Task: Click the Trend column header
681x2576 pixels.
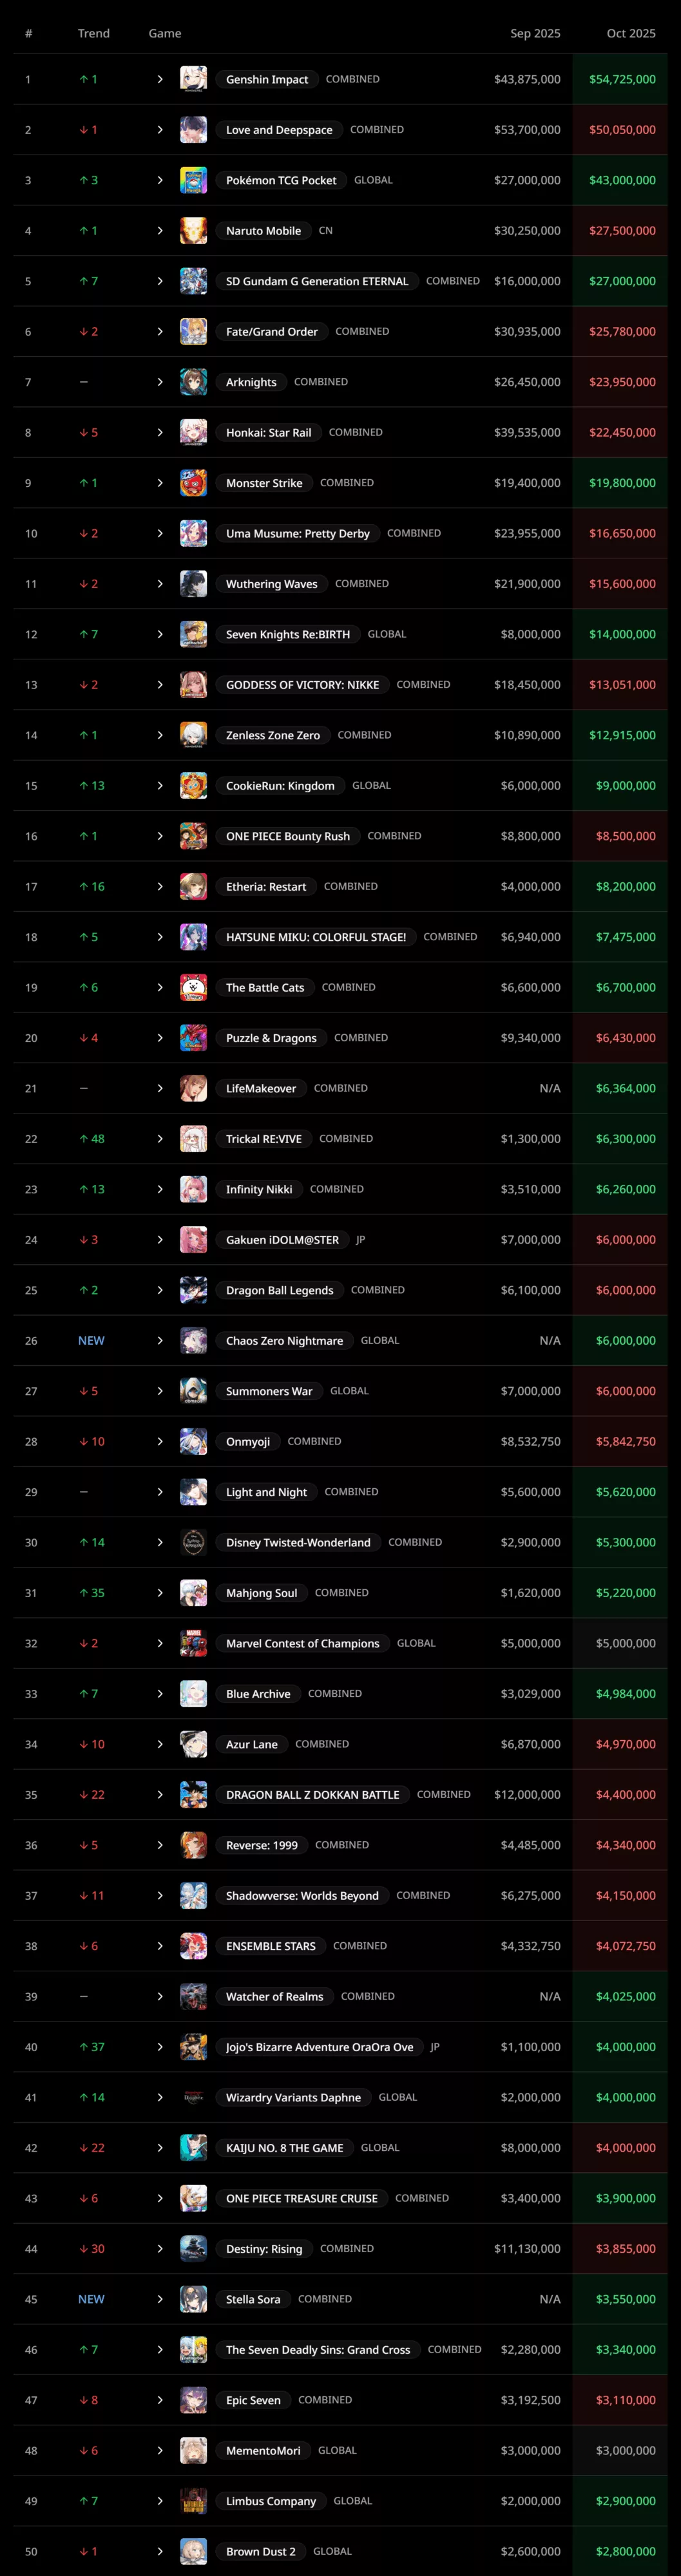Action: coord(94,33)
